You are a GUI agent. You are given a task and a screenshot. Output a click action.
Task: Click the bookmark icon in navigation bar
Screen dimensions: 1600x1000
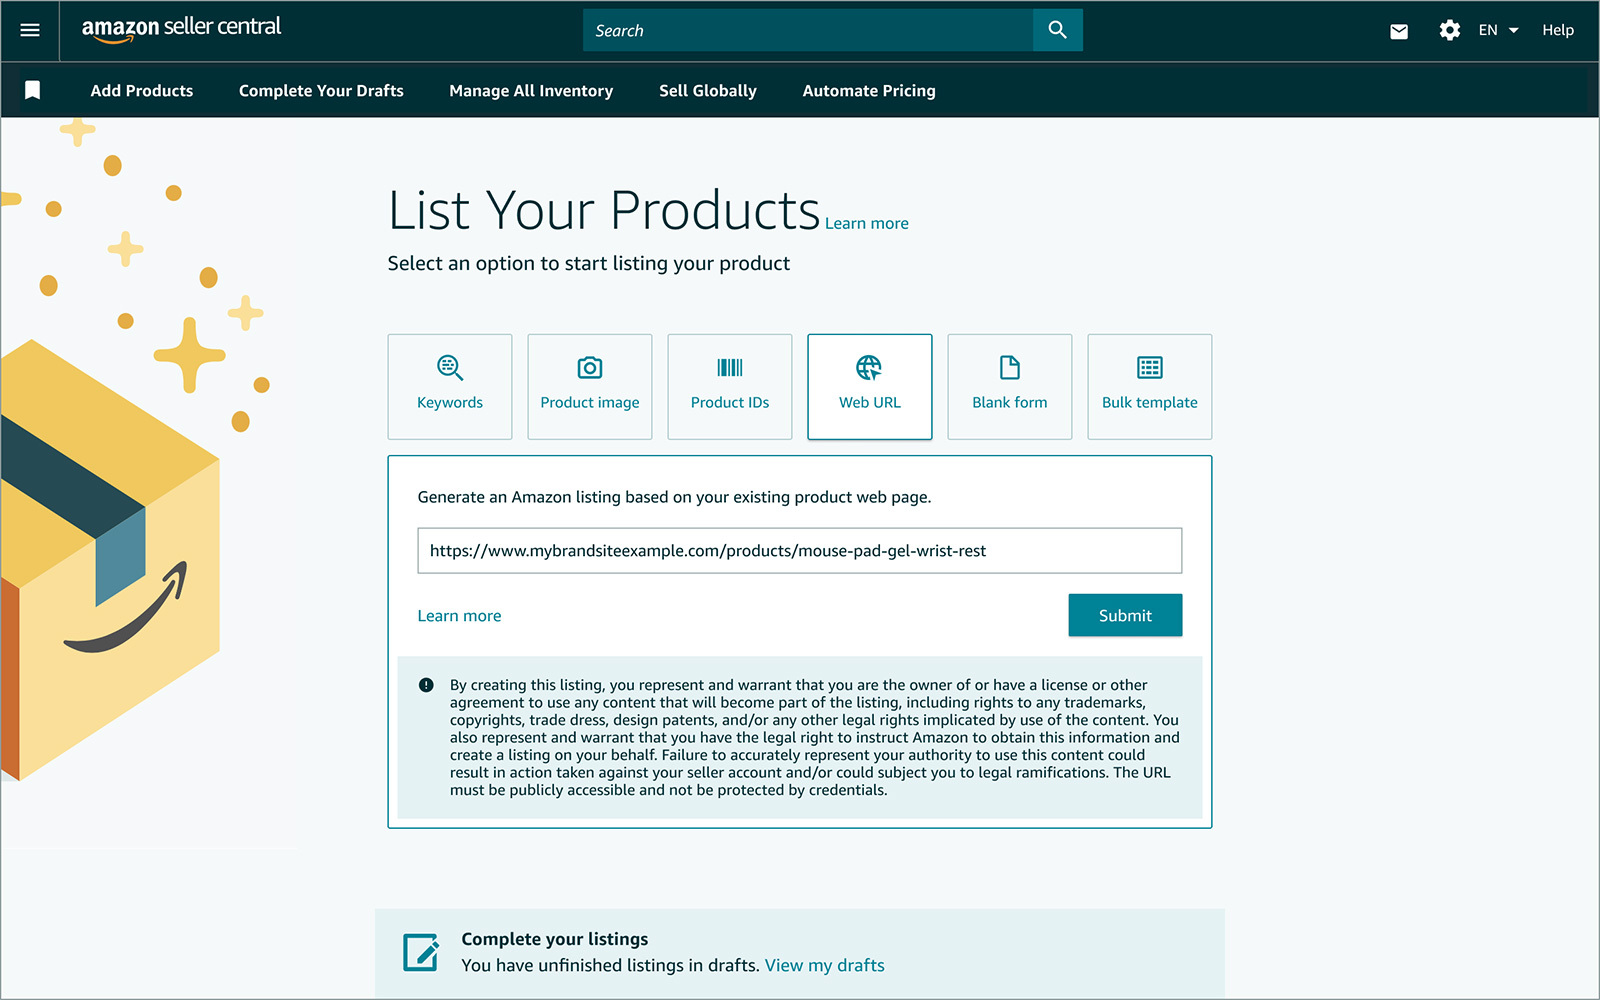[x=32, y=90]
